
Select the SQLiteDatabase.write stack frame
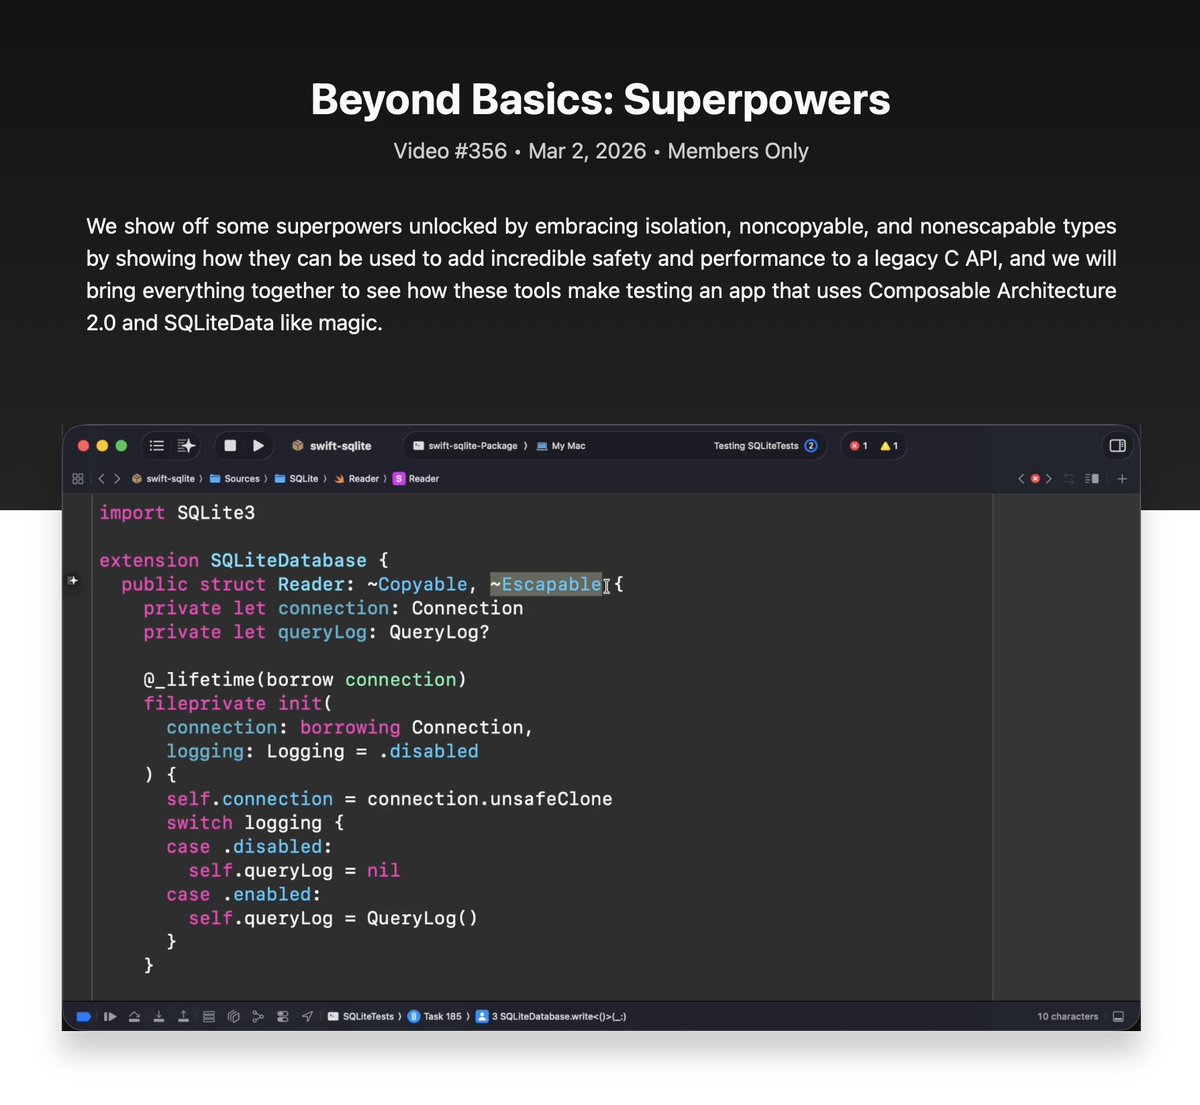(551, 1017)
